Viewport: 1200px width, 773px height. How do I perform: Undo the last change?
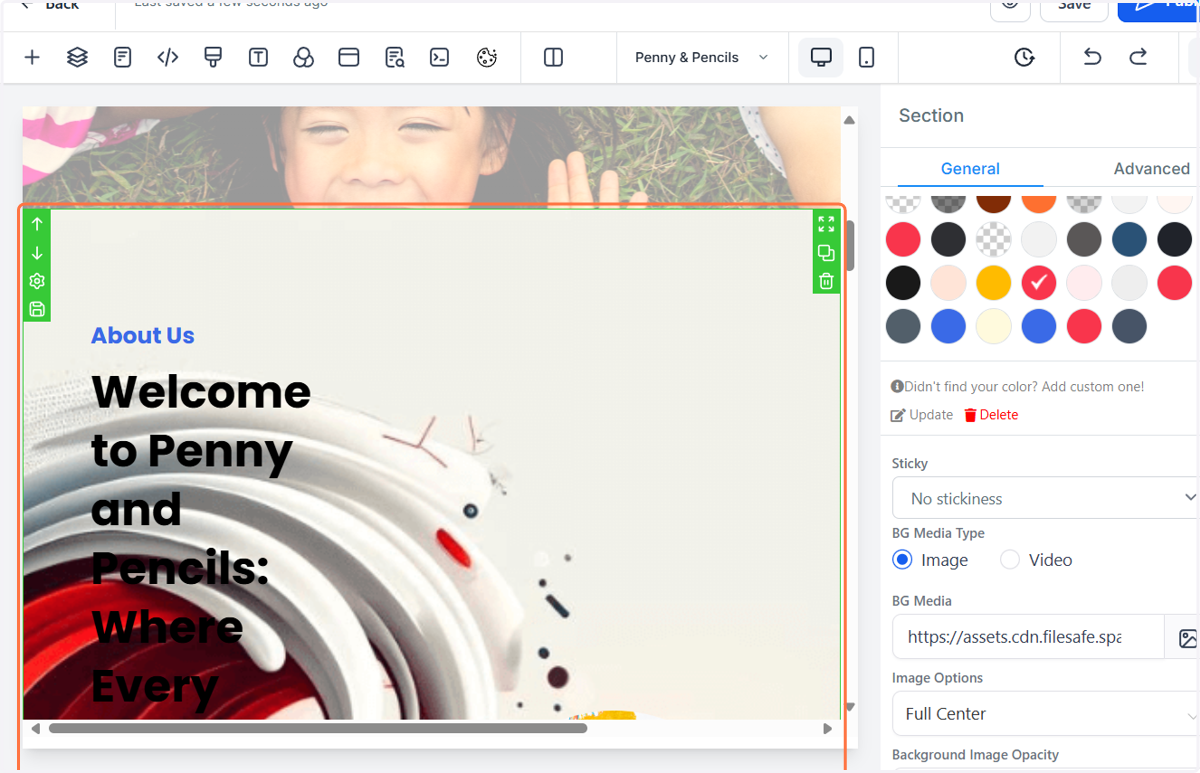[1092, 58]
